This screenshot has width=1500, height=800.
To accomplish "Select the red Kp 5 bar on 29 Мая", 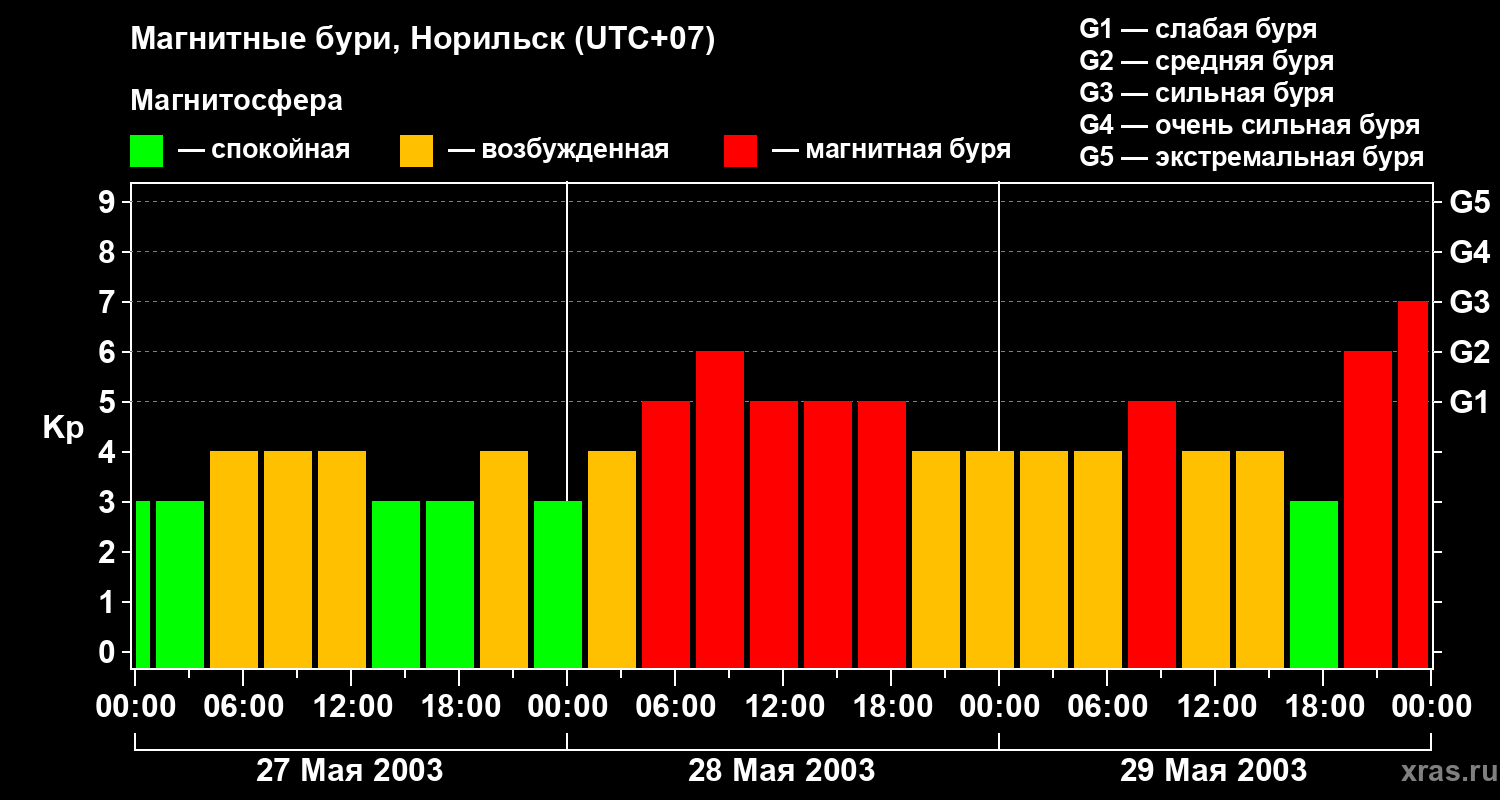I will click(1152, 534).
